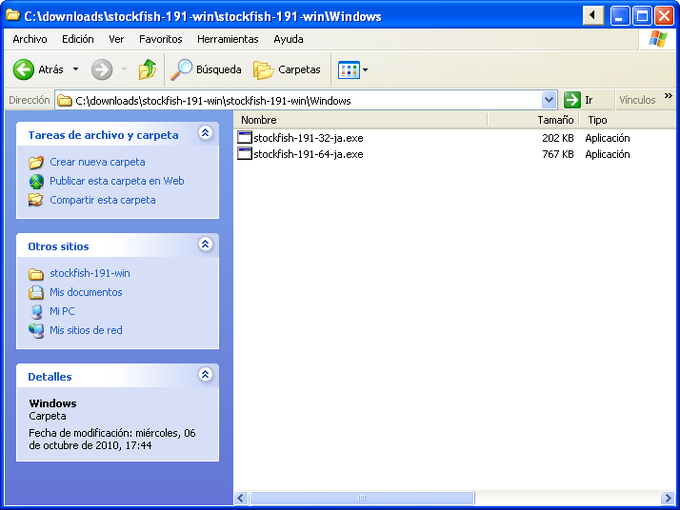Click the green Atrás back arrow
The image size is (680, 510).
tap(23, 69)
